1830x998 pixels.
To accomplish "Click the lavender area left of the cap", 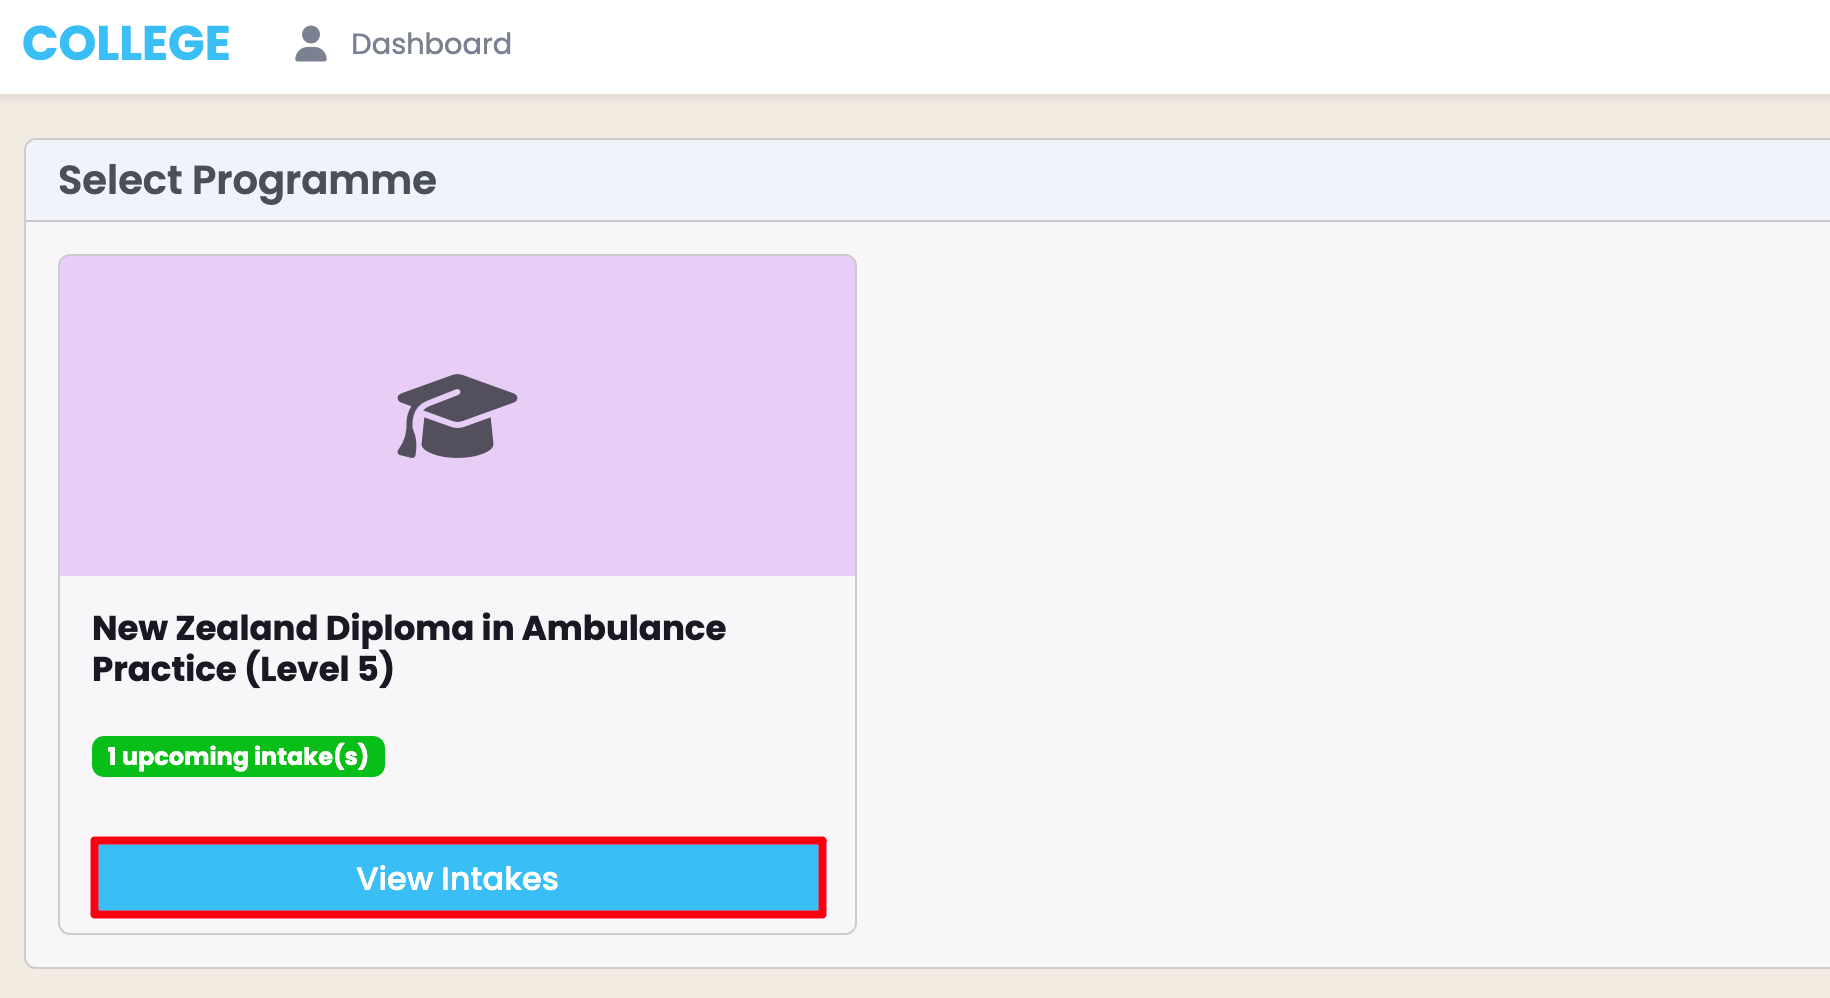I will click(x=220, y=416).
